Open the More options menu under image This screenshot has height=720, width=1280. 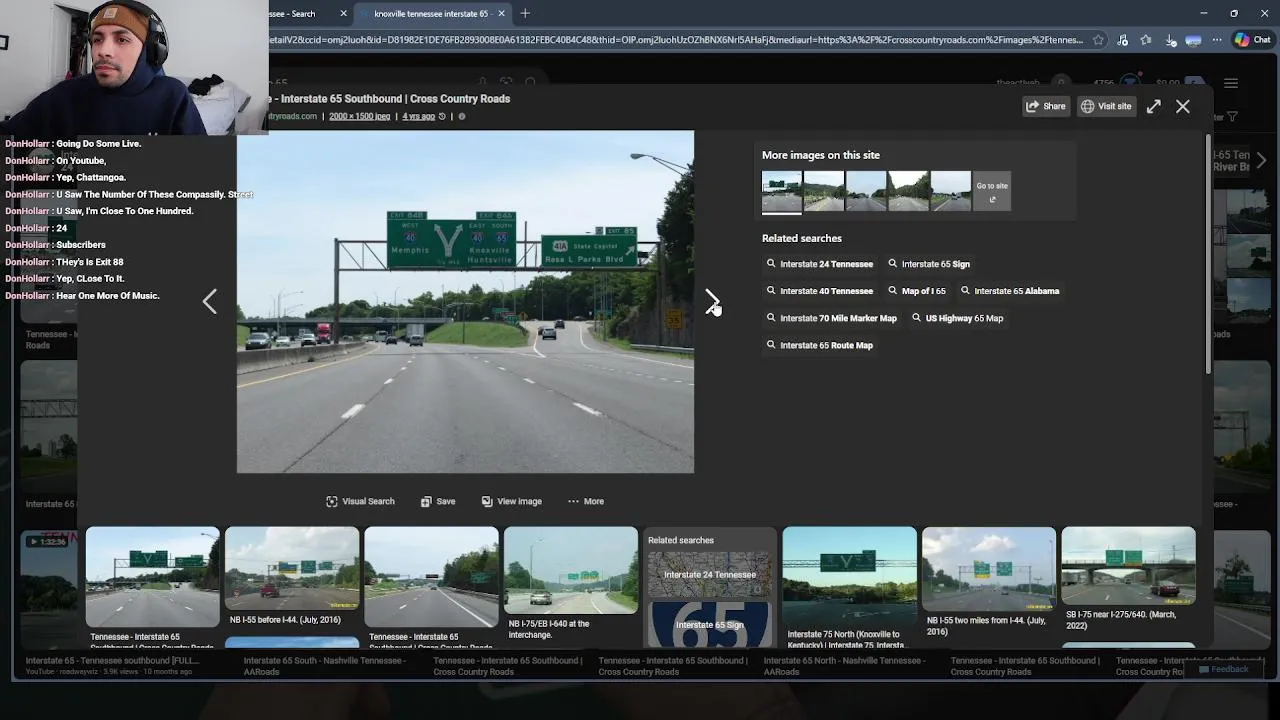[586, 501]
